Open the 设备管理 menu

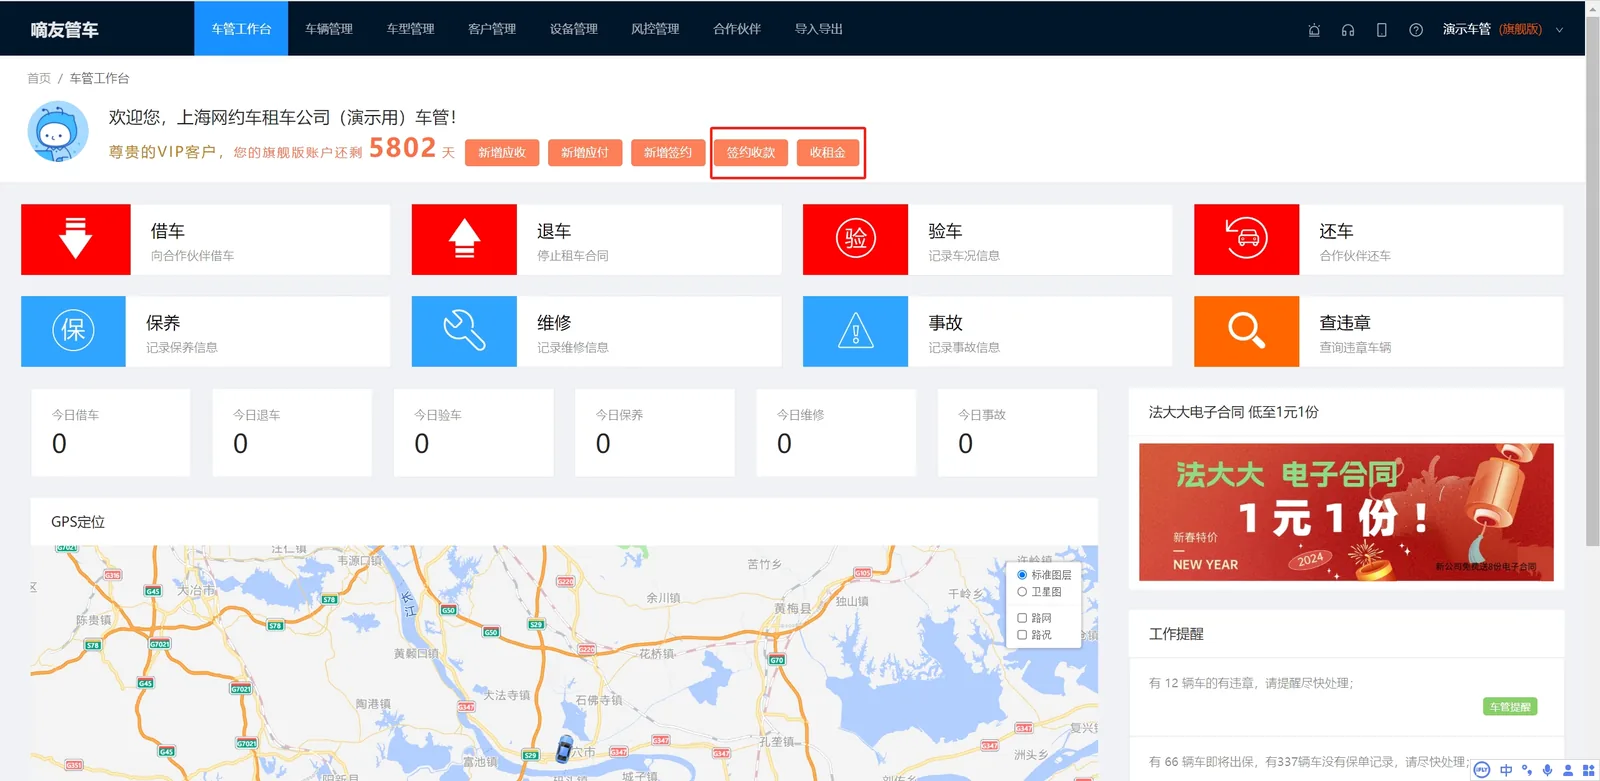tap(574, 29)
